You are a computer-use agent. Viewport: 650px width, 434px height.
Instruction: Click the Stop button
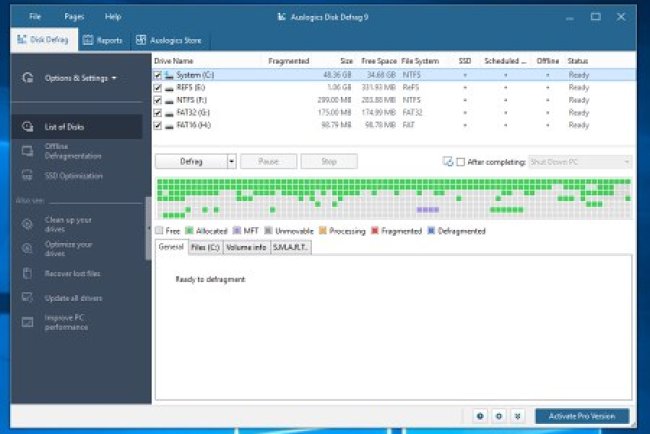(x=329, y=161)
